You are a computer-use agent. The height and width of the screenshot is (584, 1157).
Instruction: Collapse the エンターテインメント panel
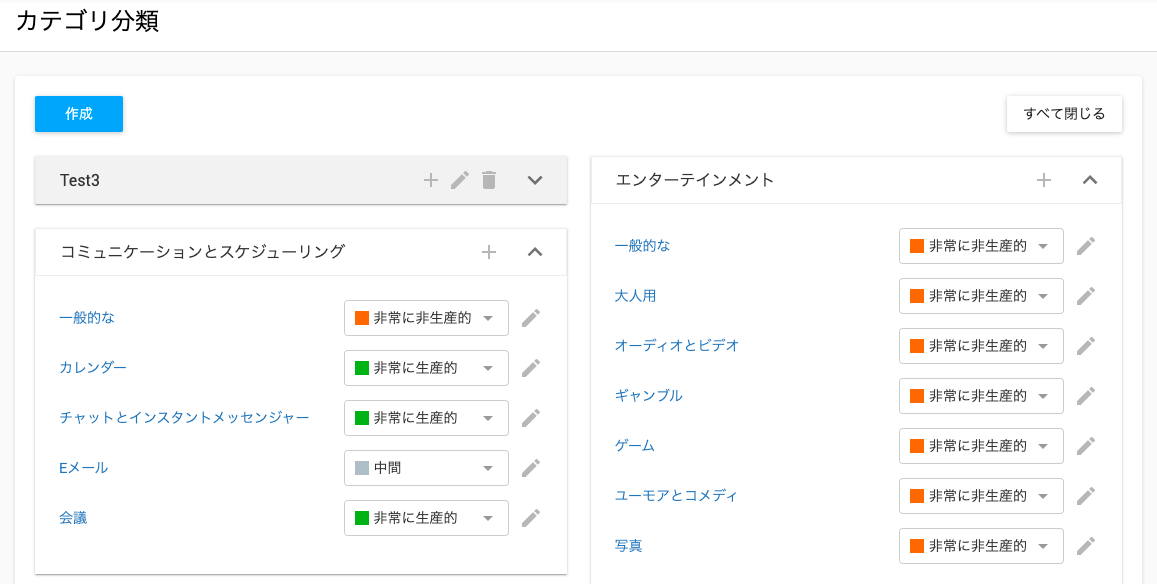1090,180
